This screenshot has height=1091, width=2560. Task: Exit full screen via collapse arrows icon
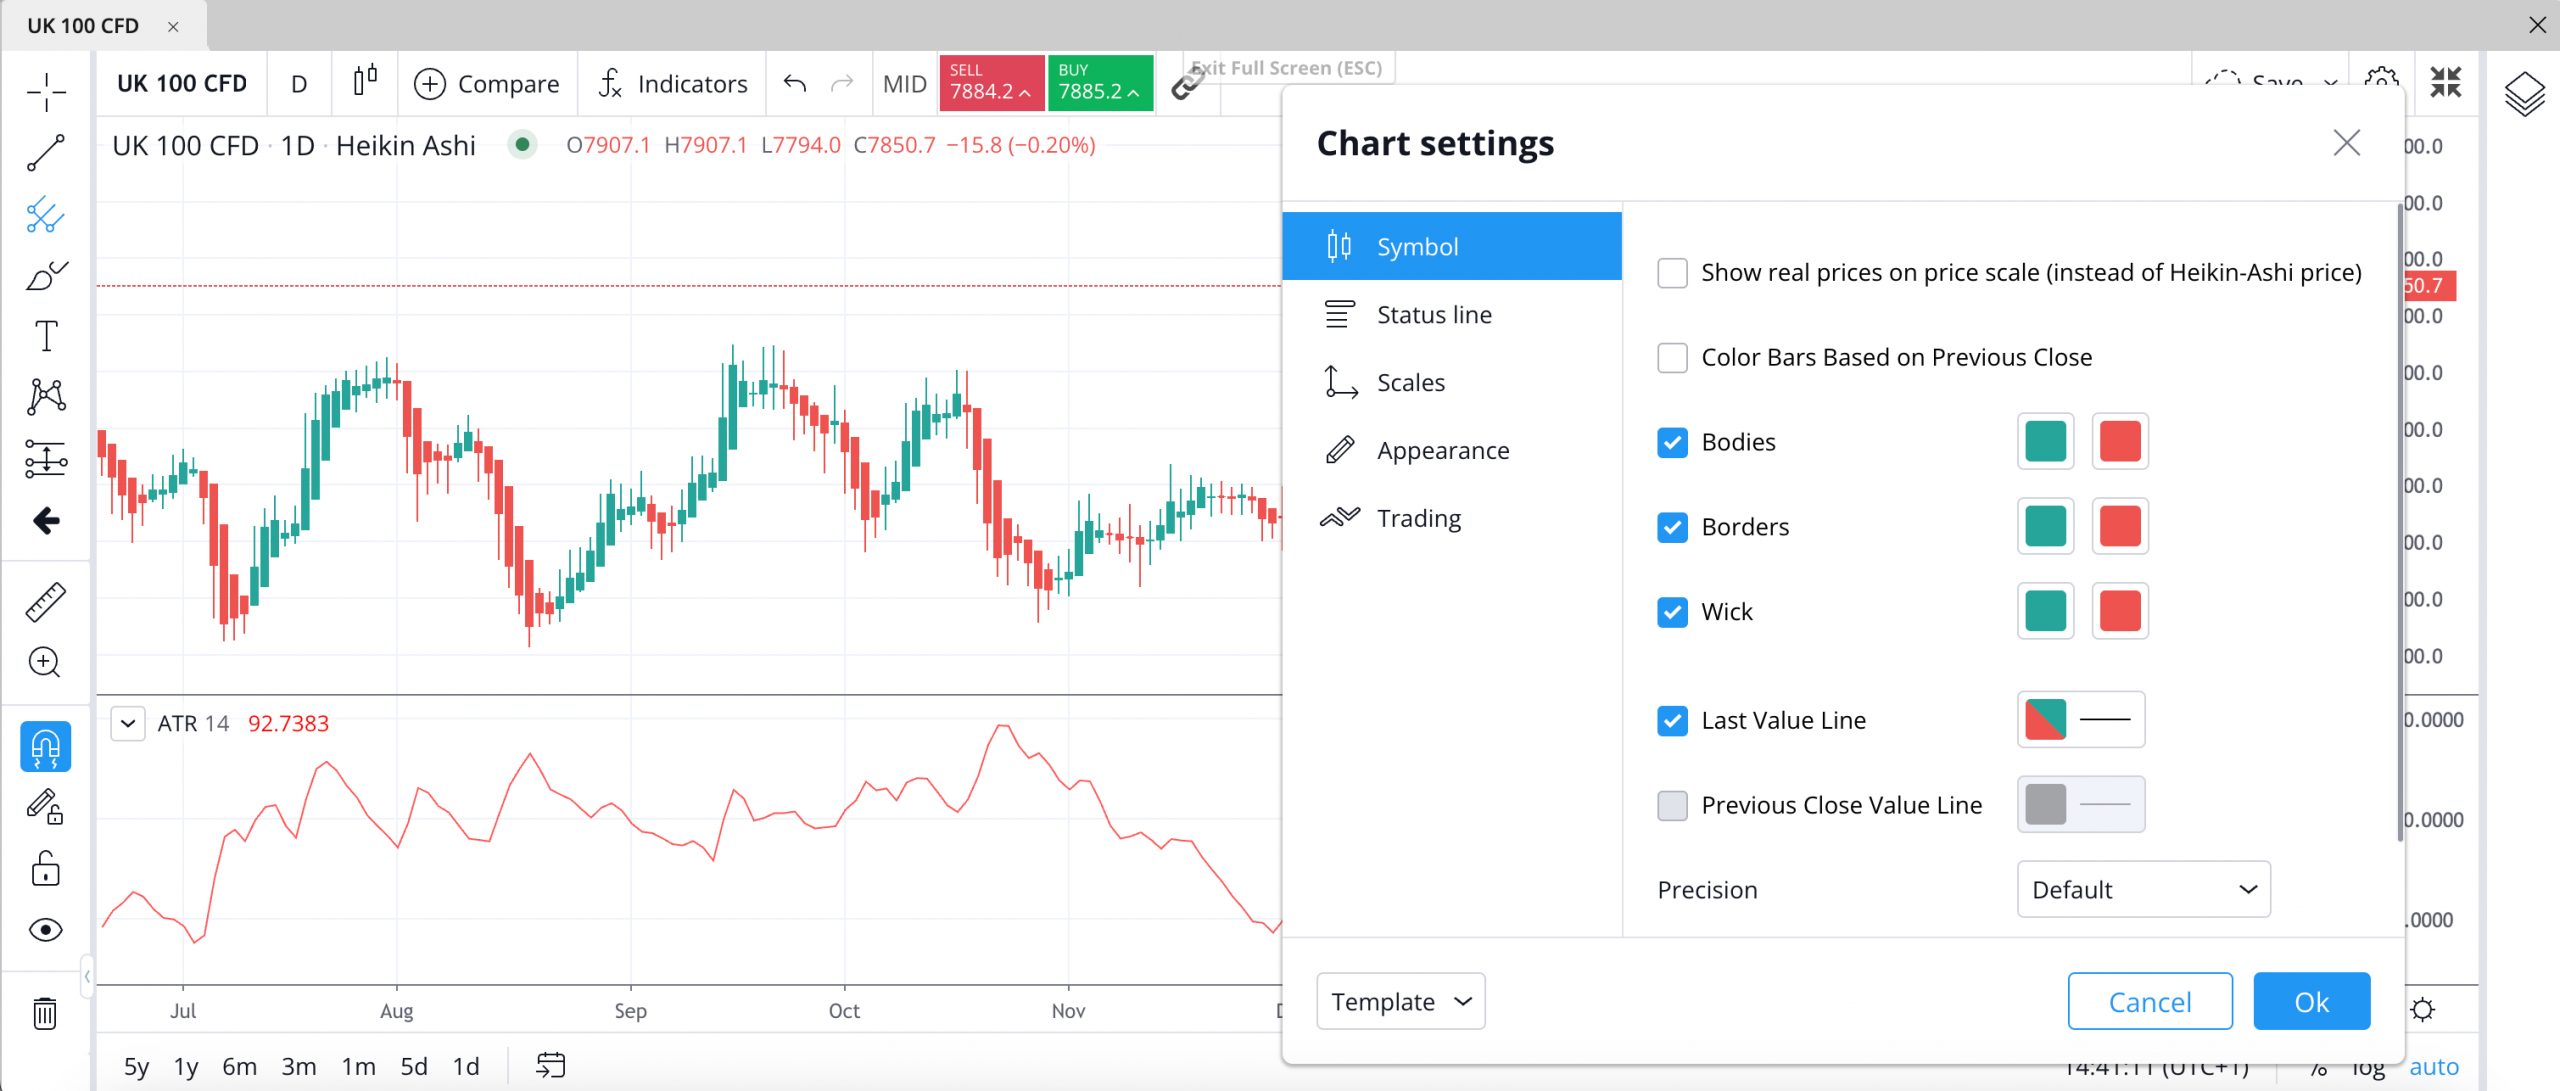(2446, 82)
